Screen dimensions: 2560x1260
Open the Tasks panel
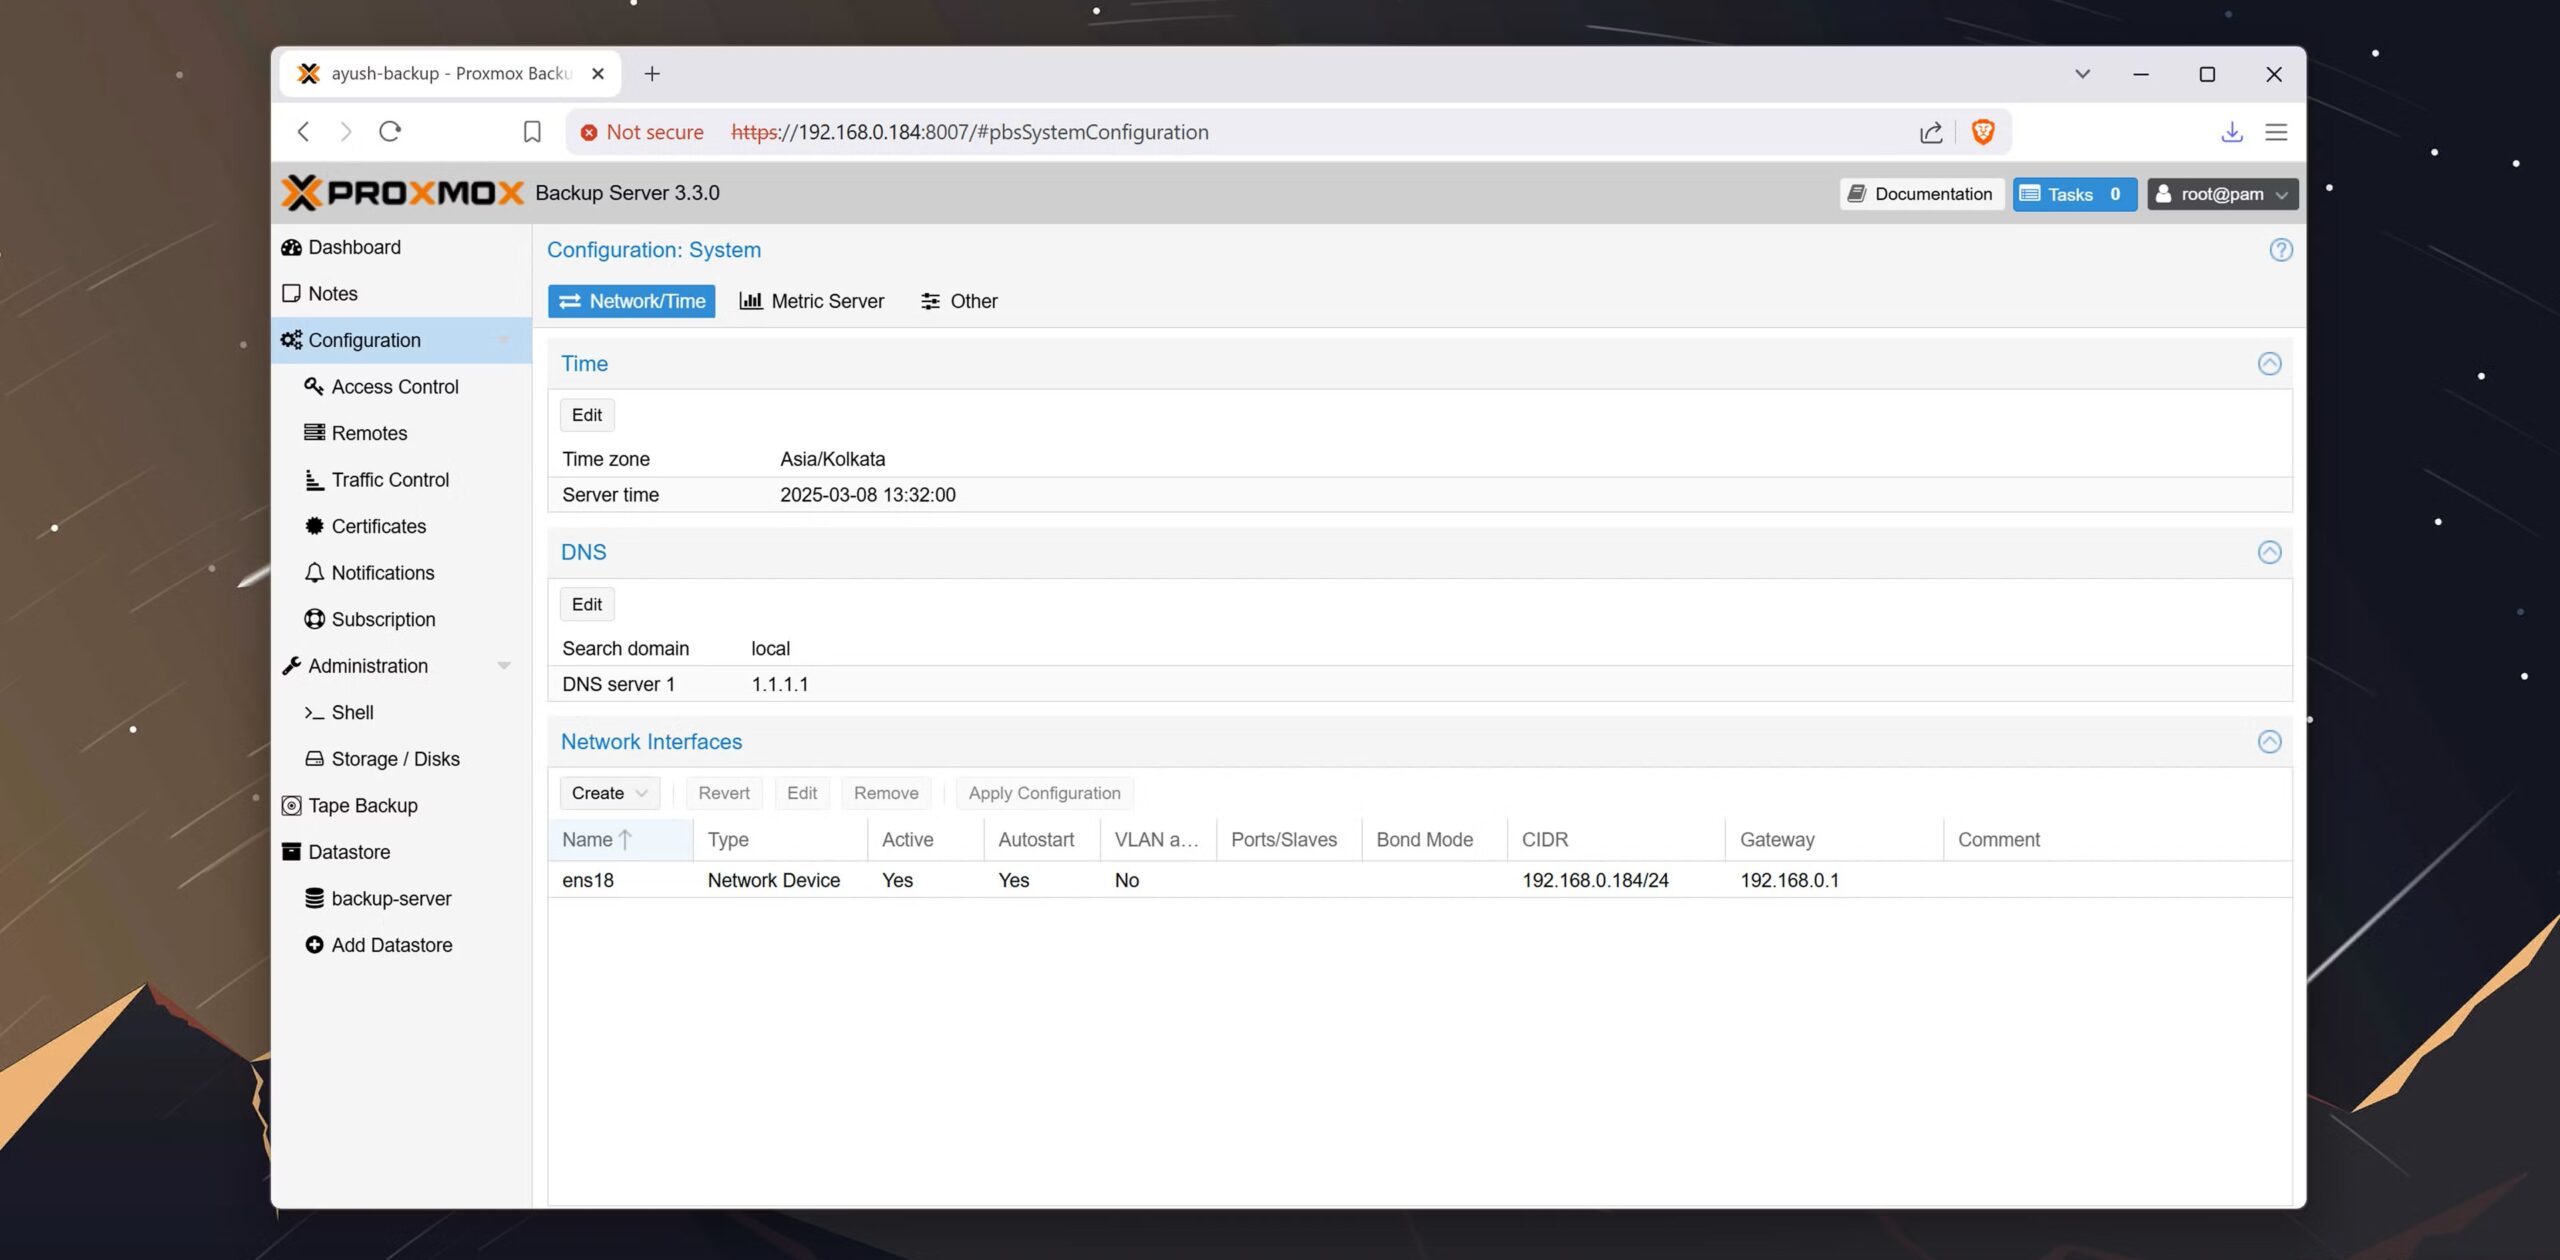[2074, 193]
